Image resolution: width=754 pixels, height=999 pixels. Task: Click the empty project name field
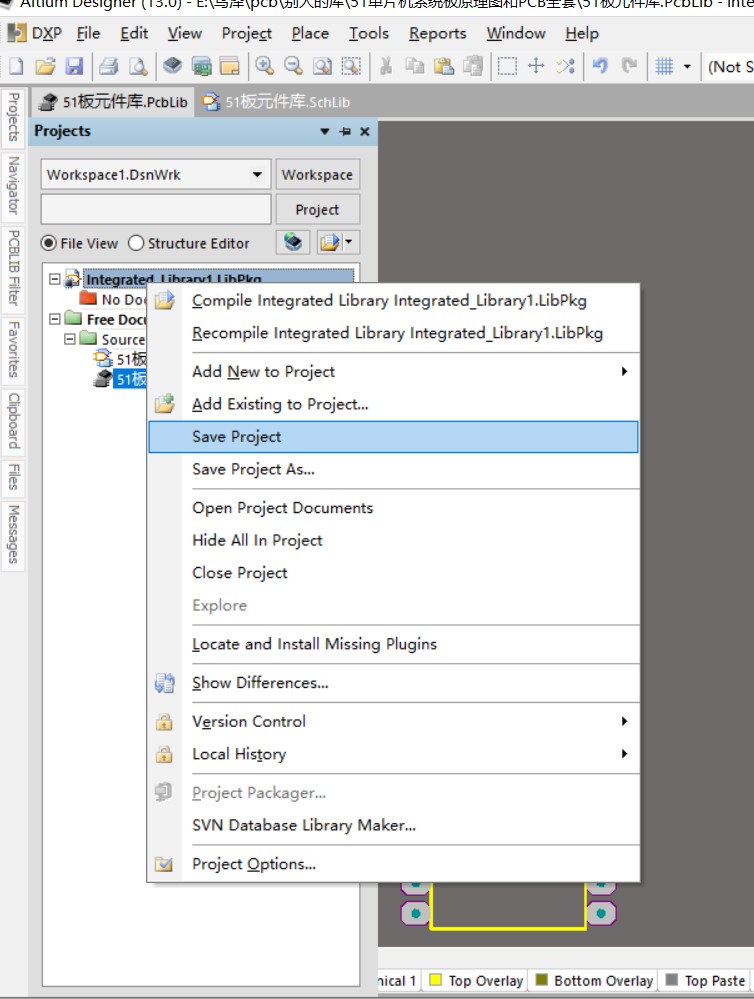click(x=156, y=209)
